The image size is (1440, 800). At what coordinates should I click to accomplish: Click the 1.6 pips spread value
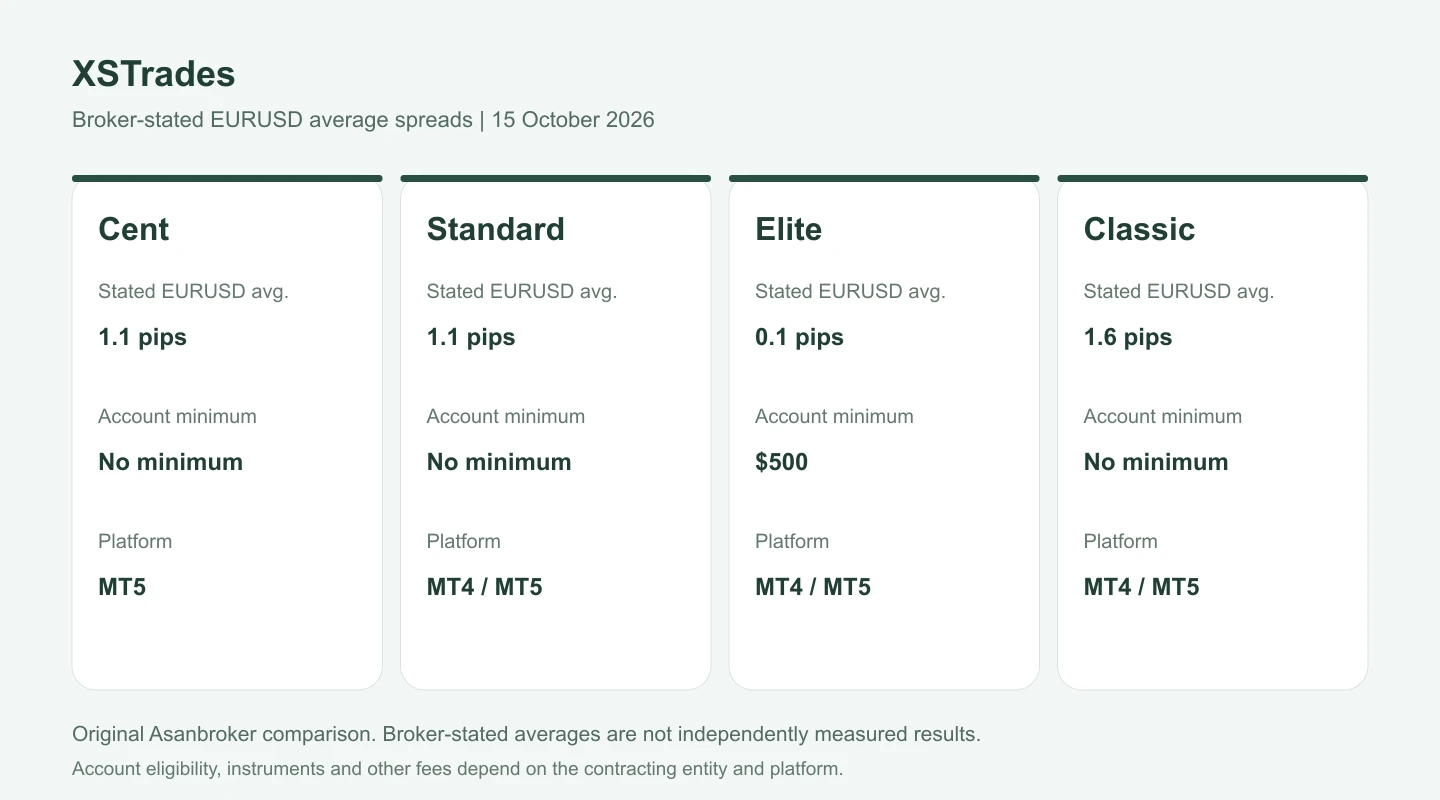point(1128,337)
